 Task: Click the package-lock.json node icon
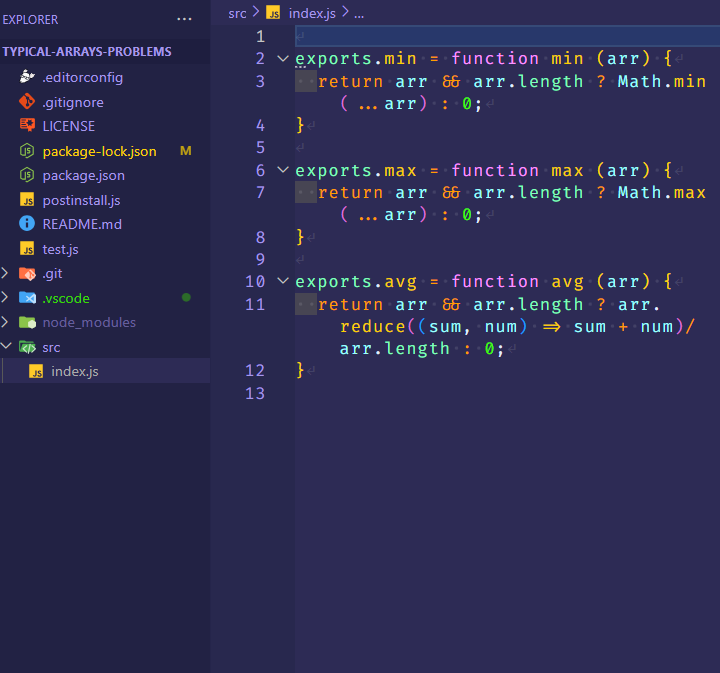click(x=27, y=151)
